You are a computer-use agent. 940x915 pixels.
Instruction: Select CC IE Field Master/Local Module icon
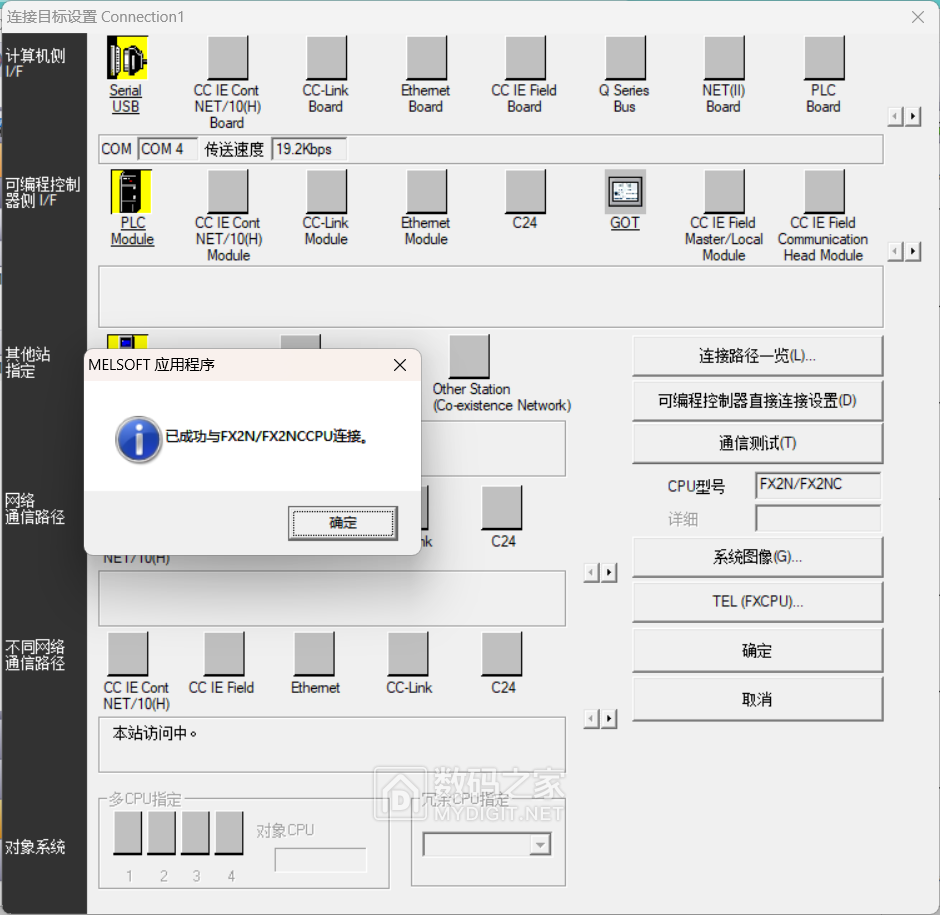[724, 191]
